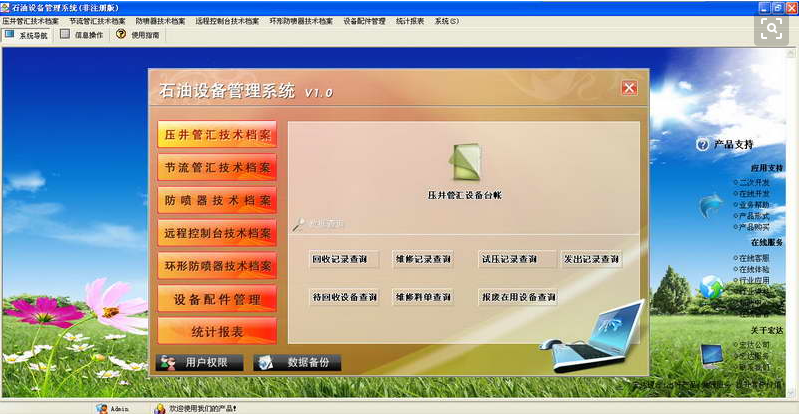Open the 系统(S) menu

(446, 21)
